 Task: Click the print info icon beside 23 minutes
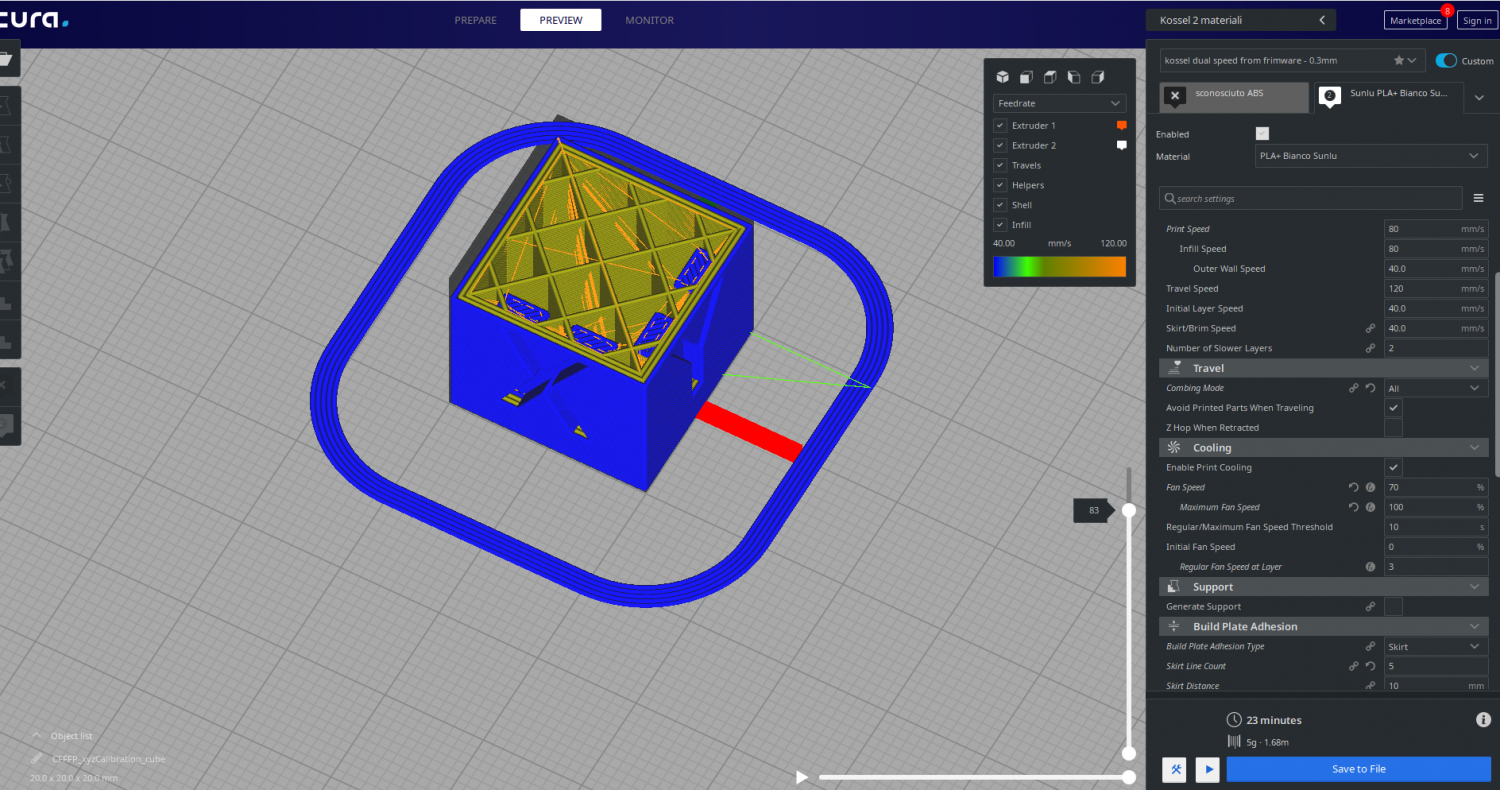point(1483,720)
